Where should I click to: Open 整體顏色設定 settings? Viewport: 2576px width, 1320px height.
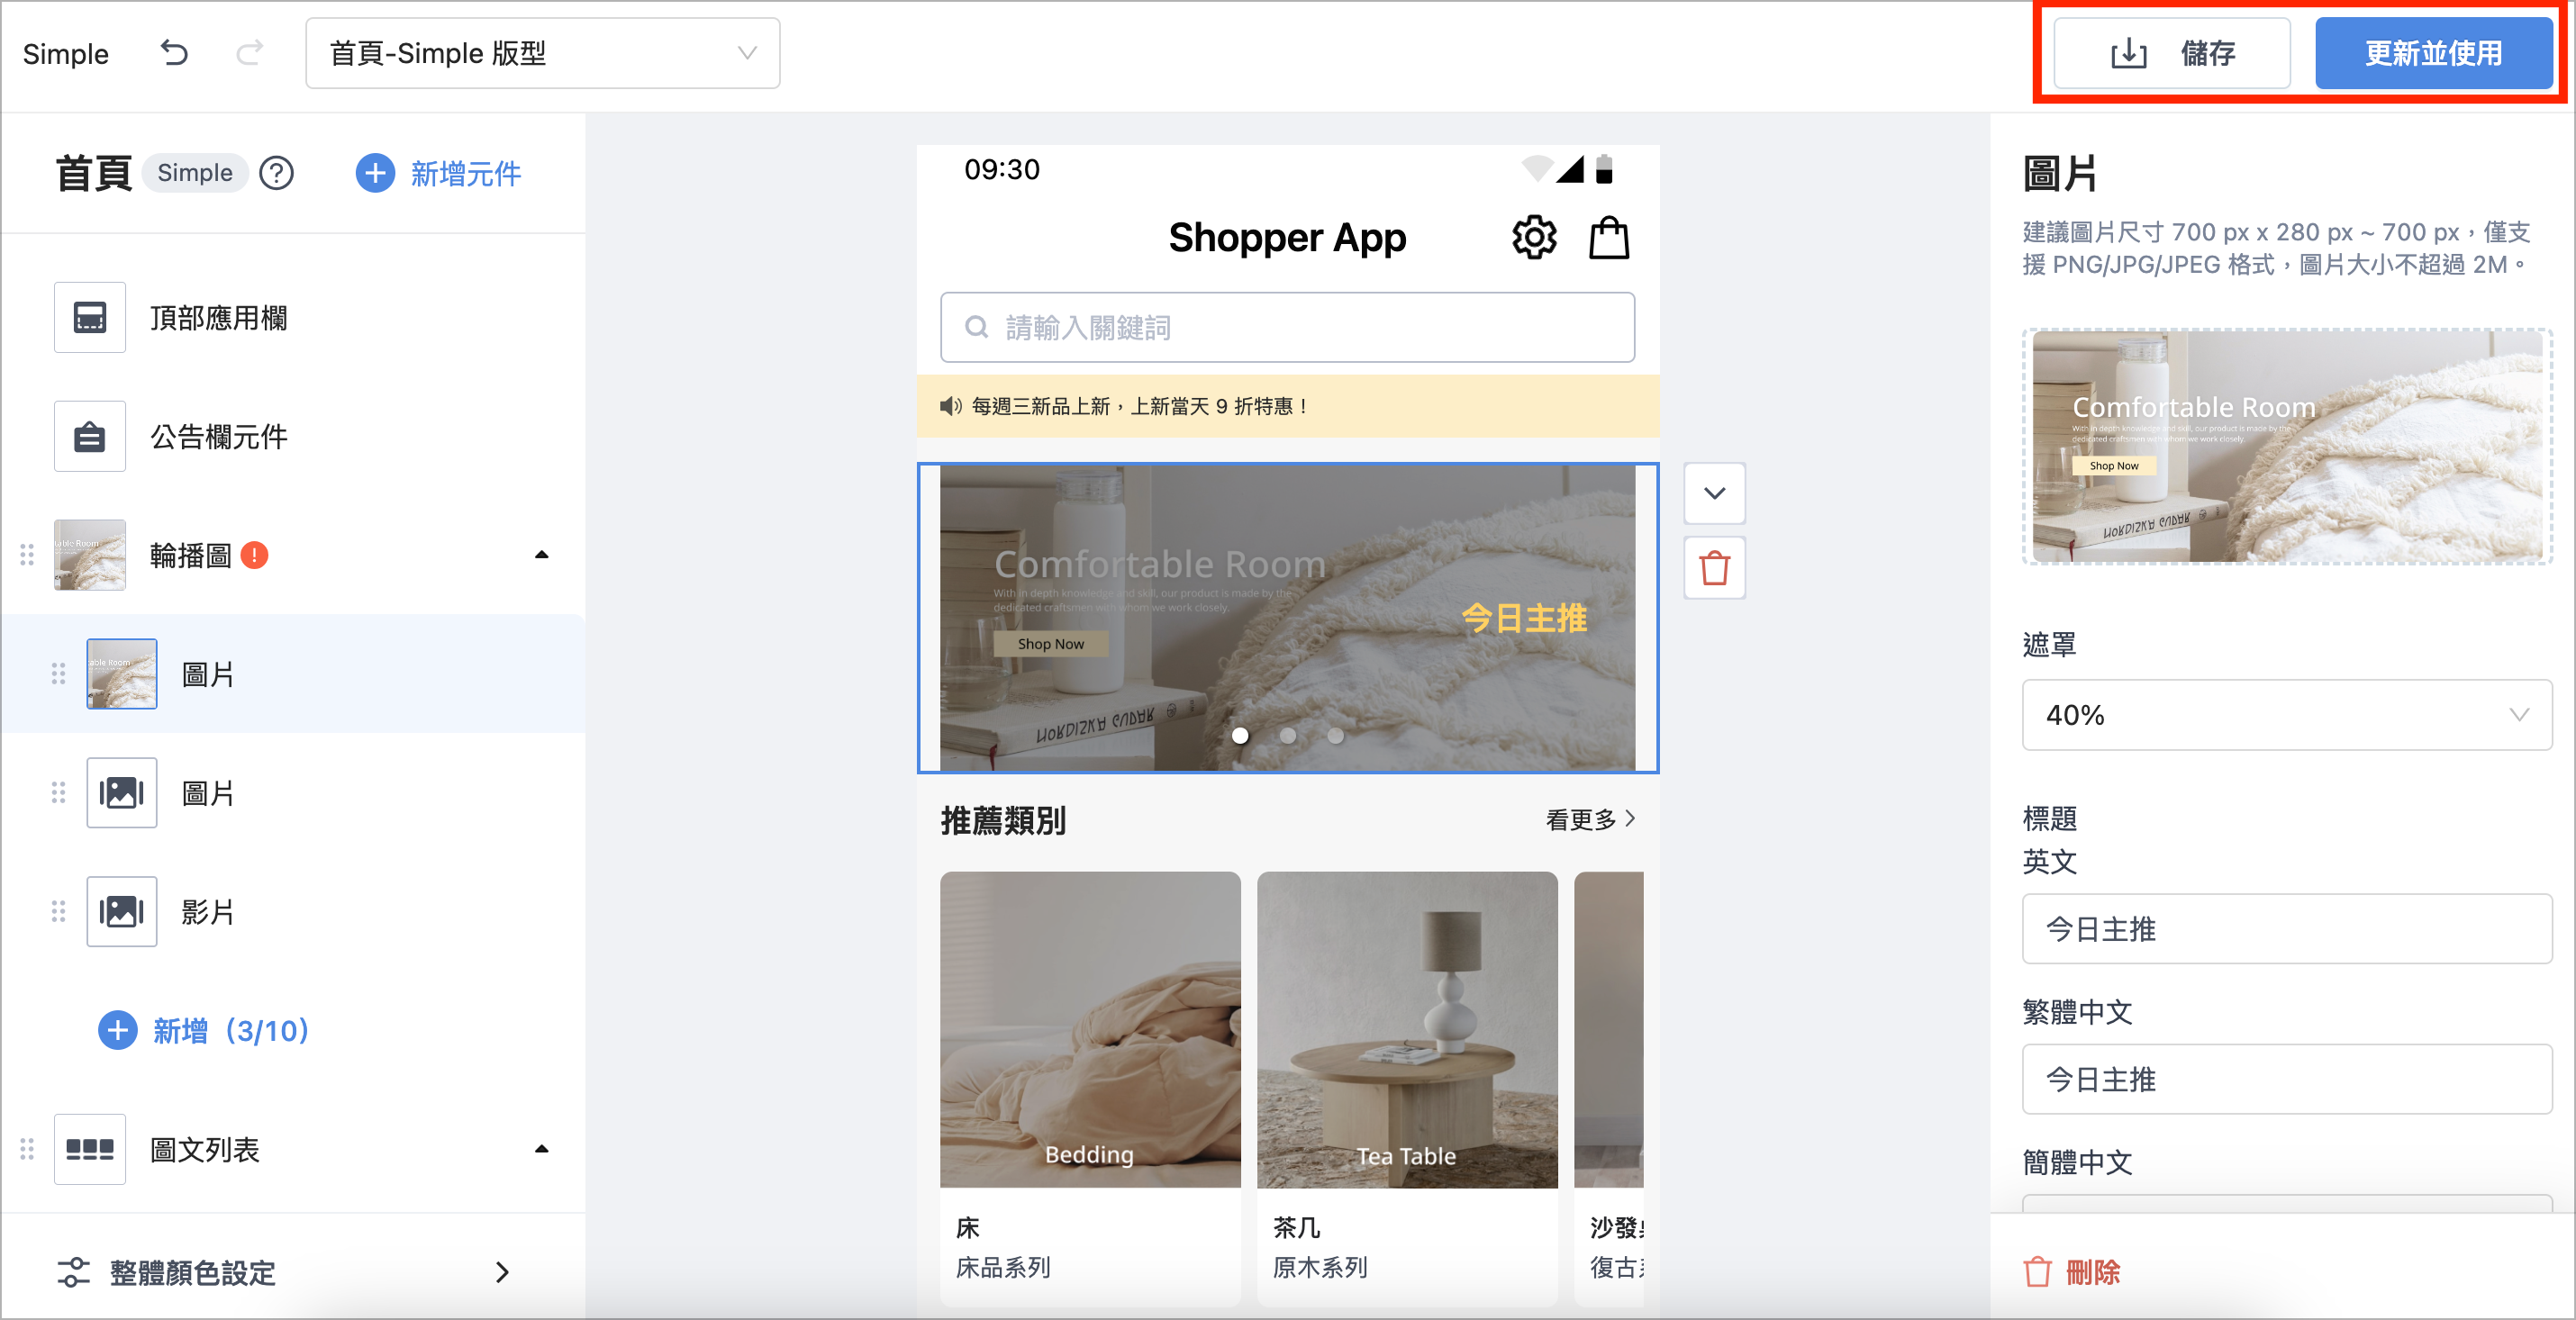(294, 1272)
